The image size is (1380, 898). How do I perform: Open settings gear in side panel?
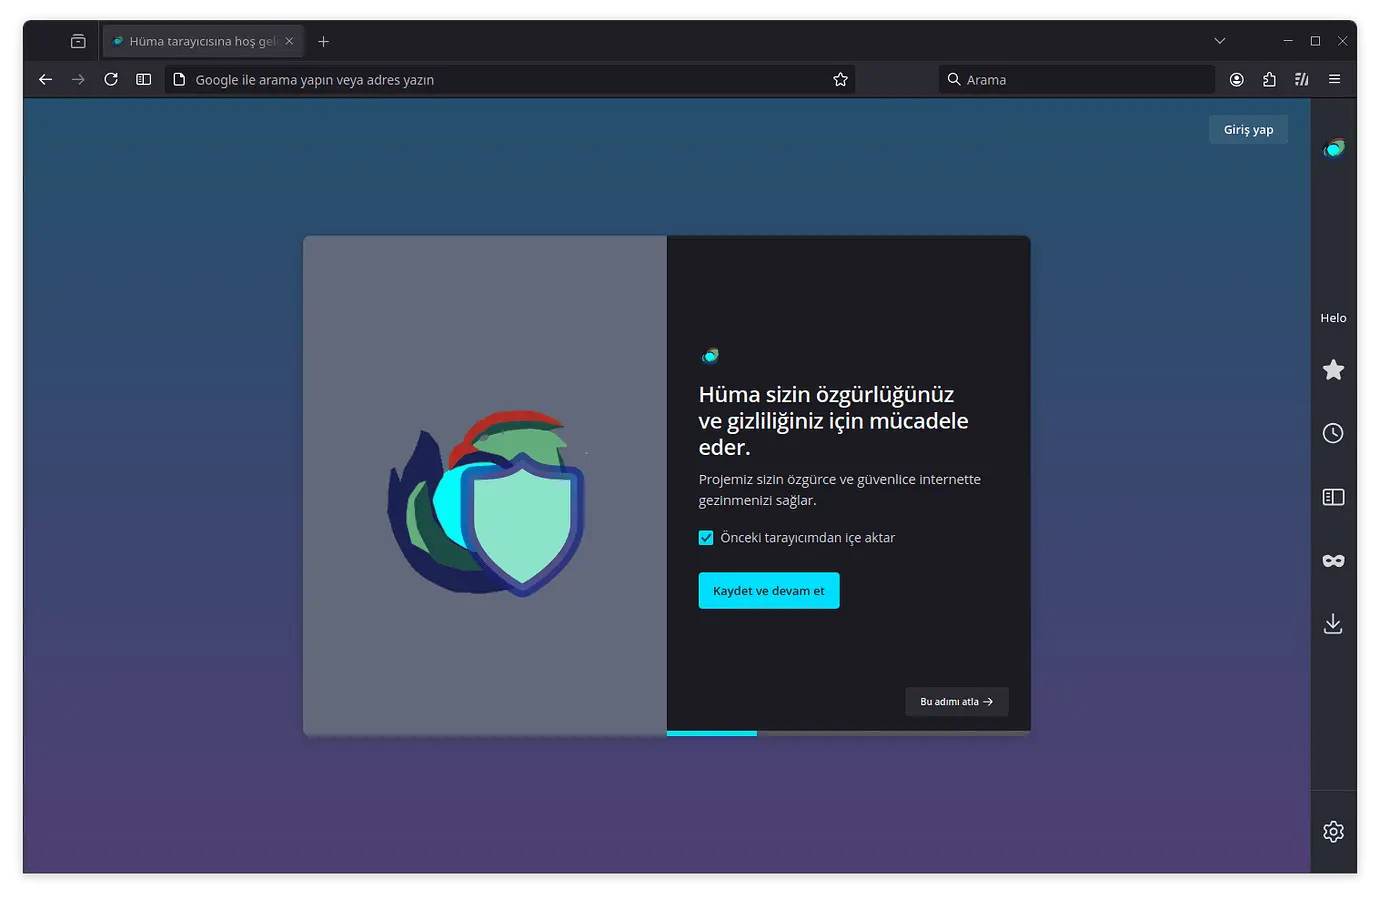tap(1333, 832)
